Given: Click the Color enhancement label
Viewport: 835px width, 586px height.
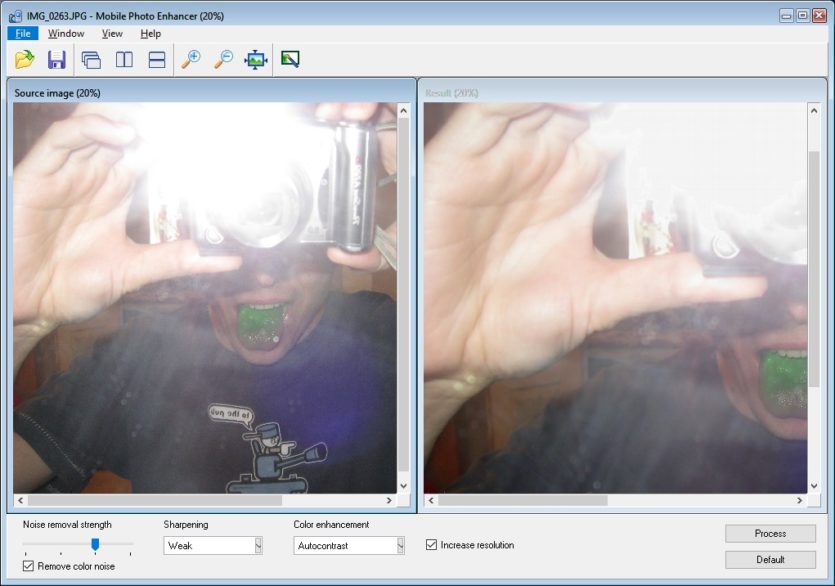Looking at the screenshot, I should 331,524.
